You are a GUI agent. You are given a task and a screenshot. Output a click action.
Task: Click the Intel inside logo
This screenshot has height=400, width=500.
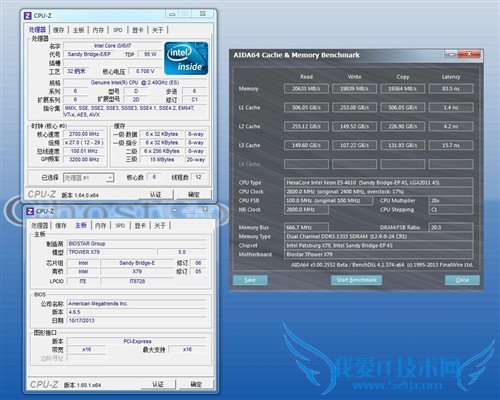[186, 58]
